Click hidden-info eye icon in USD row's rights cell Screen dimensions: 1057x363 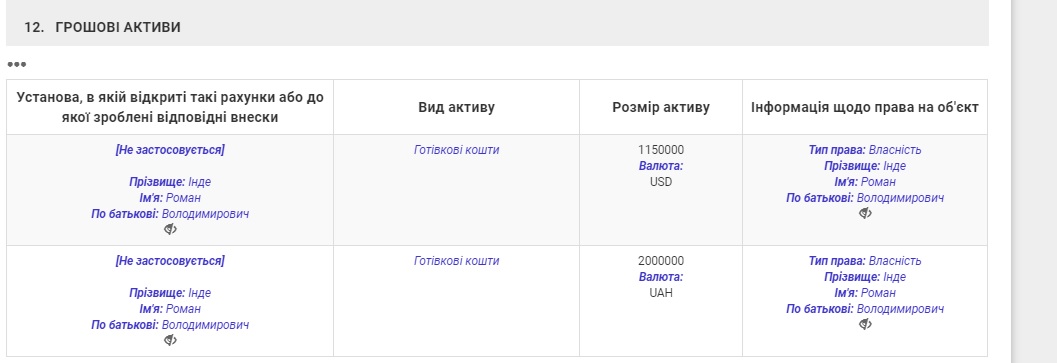[x=866, y=213]
